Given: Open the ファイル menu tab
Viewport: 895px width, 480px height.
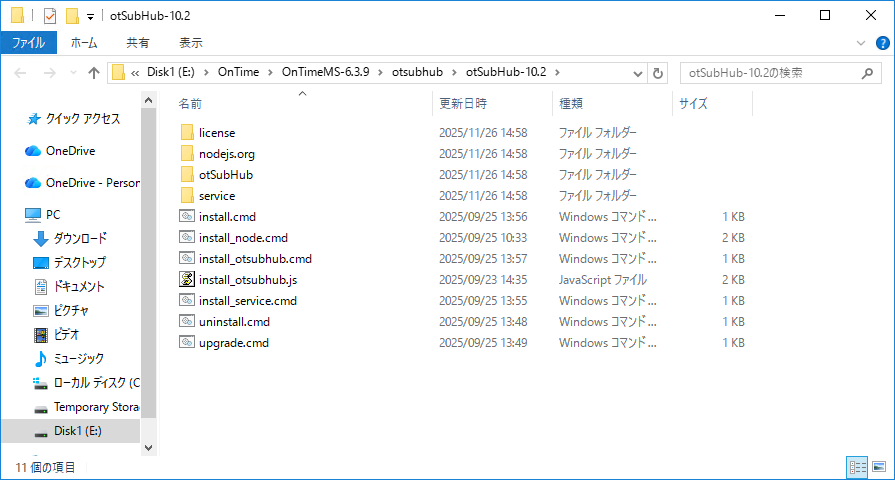Looking at the screenshot, I should click(x=28, y=43).
